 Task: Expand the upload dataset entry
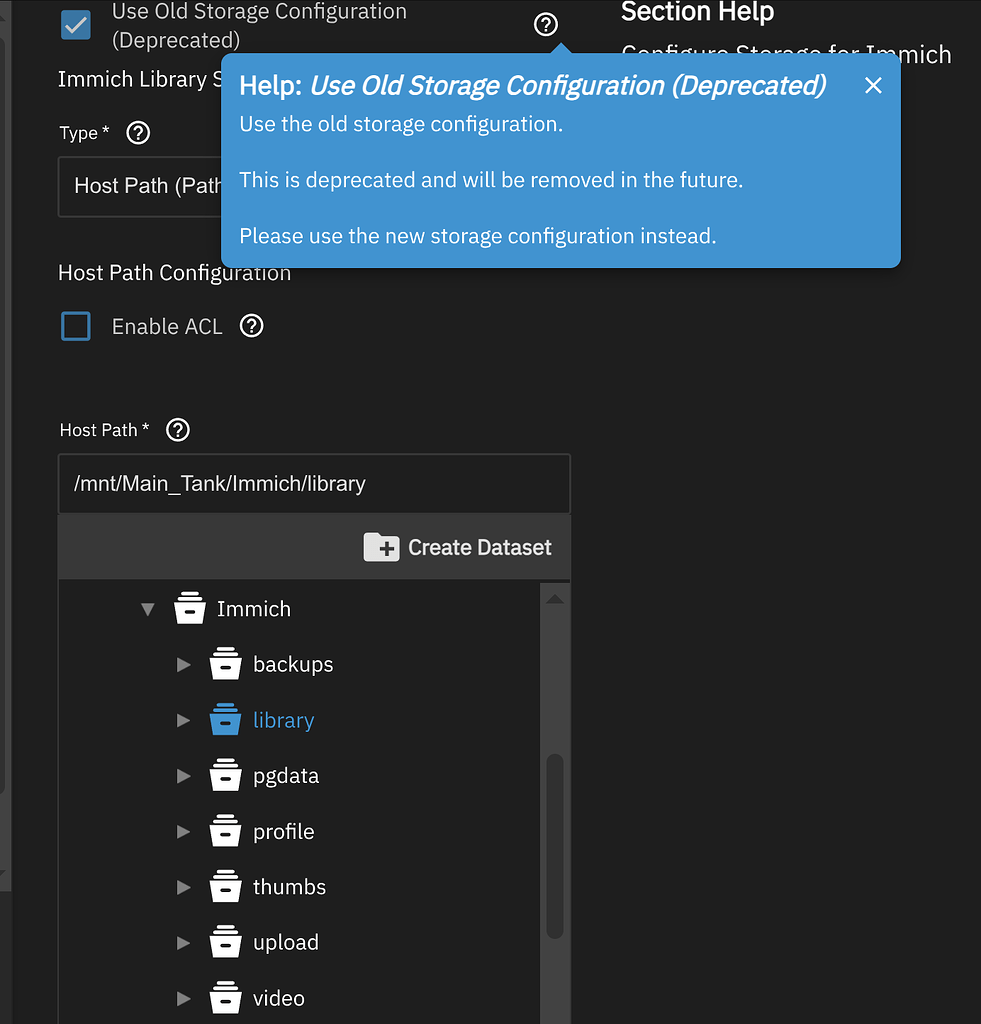(x=183, y=942)
